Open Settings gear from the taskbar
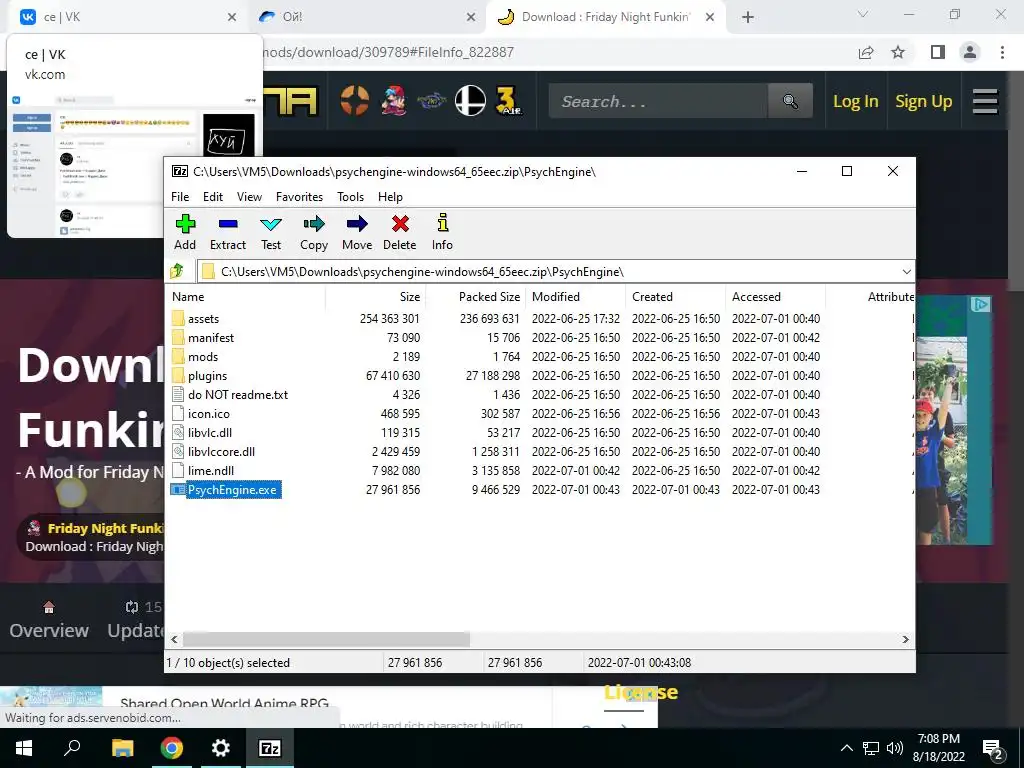The image size is (1024, 768). tap(221, 748)
